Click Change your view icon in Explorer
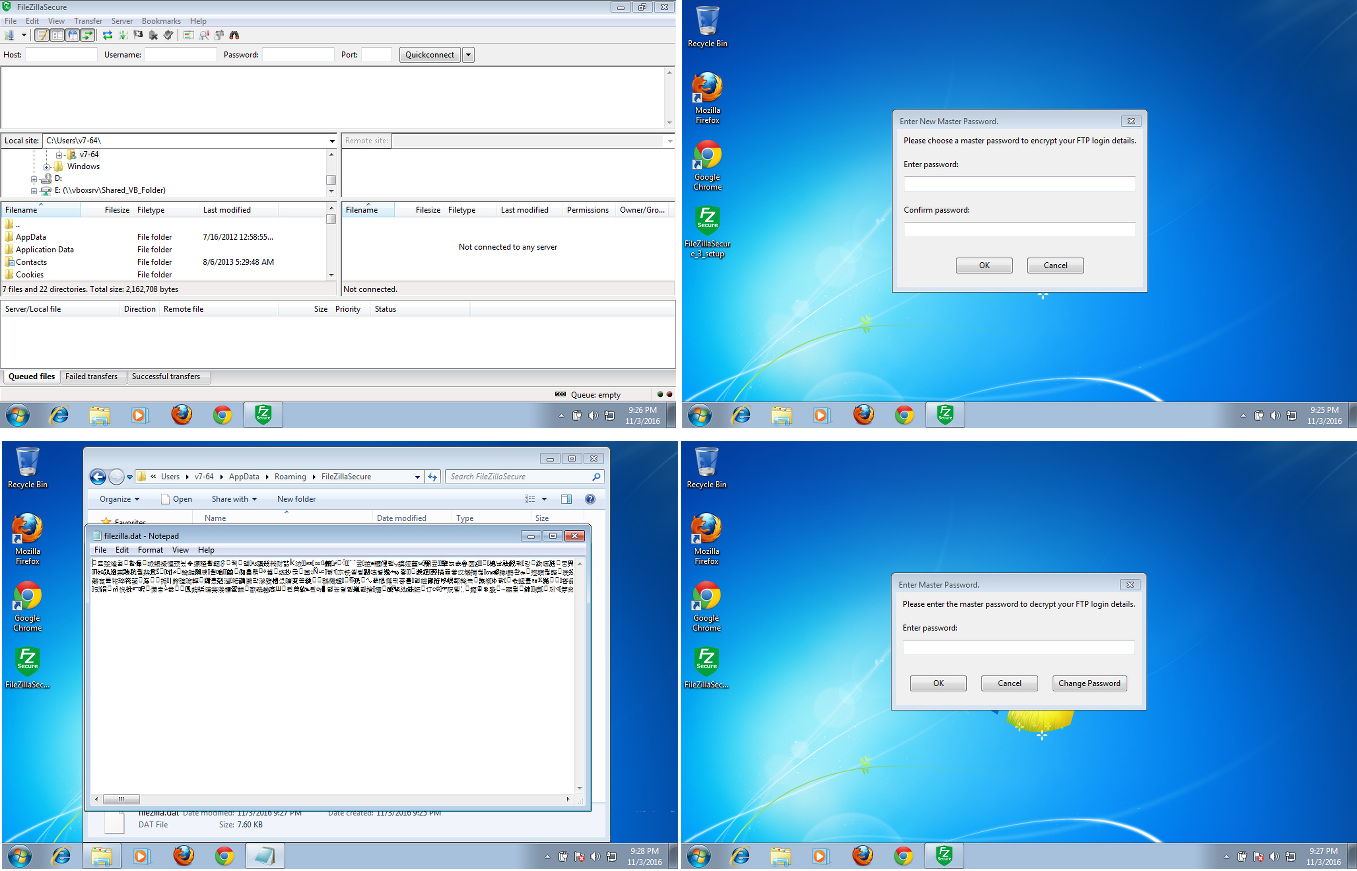 point(530,499)
